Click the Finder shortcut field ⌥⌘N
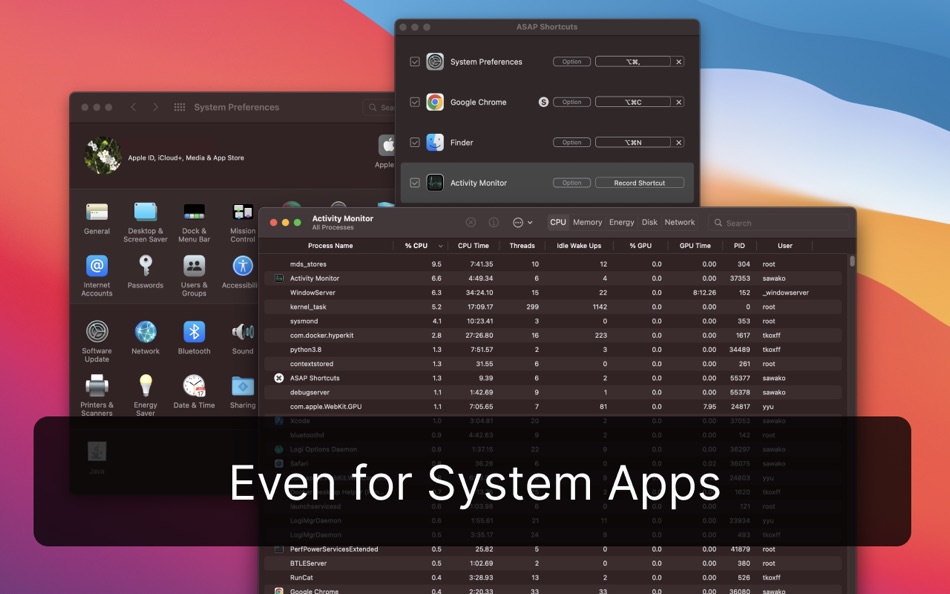This screenshot has width=950, height=594. pyautogui.click(x=633, y=142)
